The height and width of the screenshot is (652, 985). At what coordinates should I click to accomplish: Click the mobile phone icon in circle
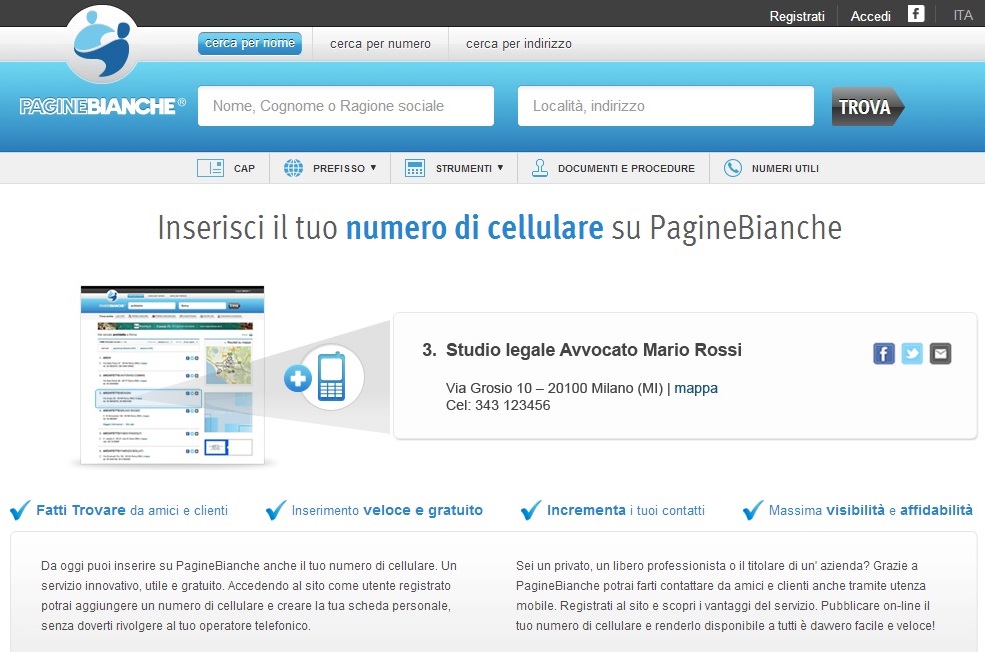point(332,377)
